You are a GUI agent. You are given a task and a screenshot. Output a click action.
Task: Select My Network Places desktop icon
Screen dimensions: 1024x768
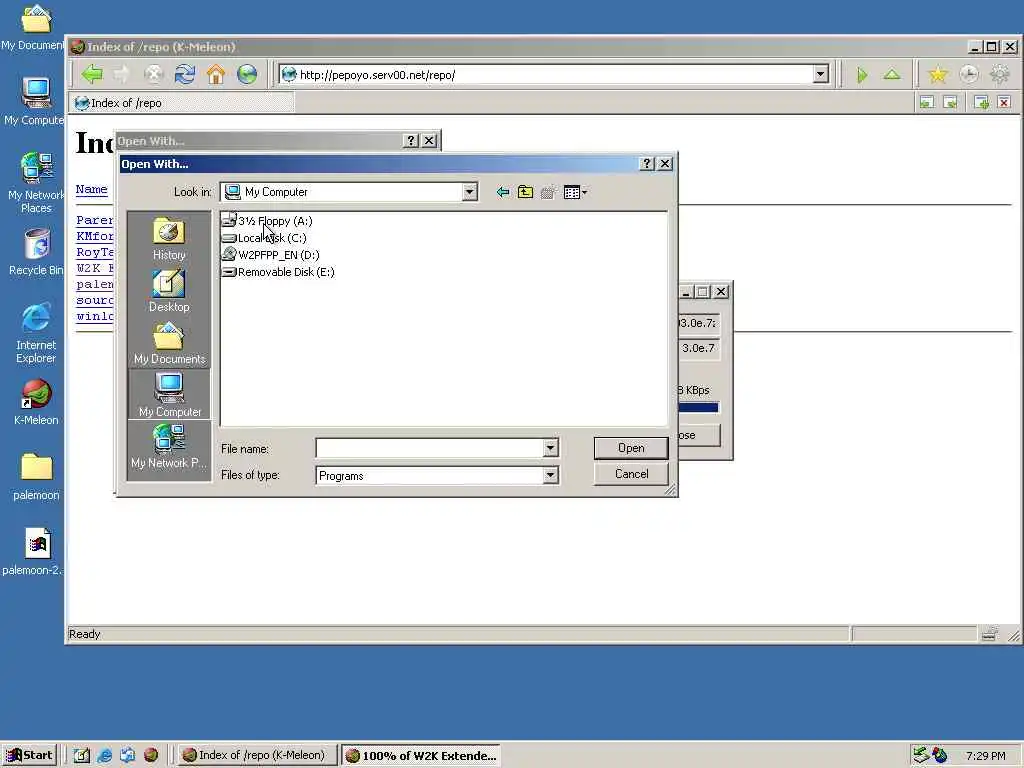36,183
